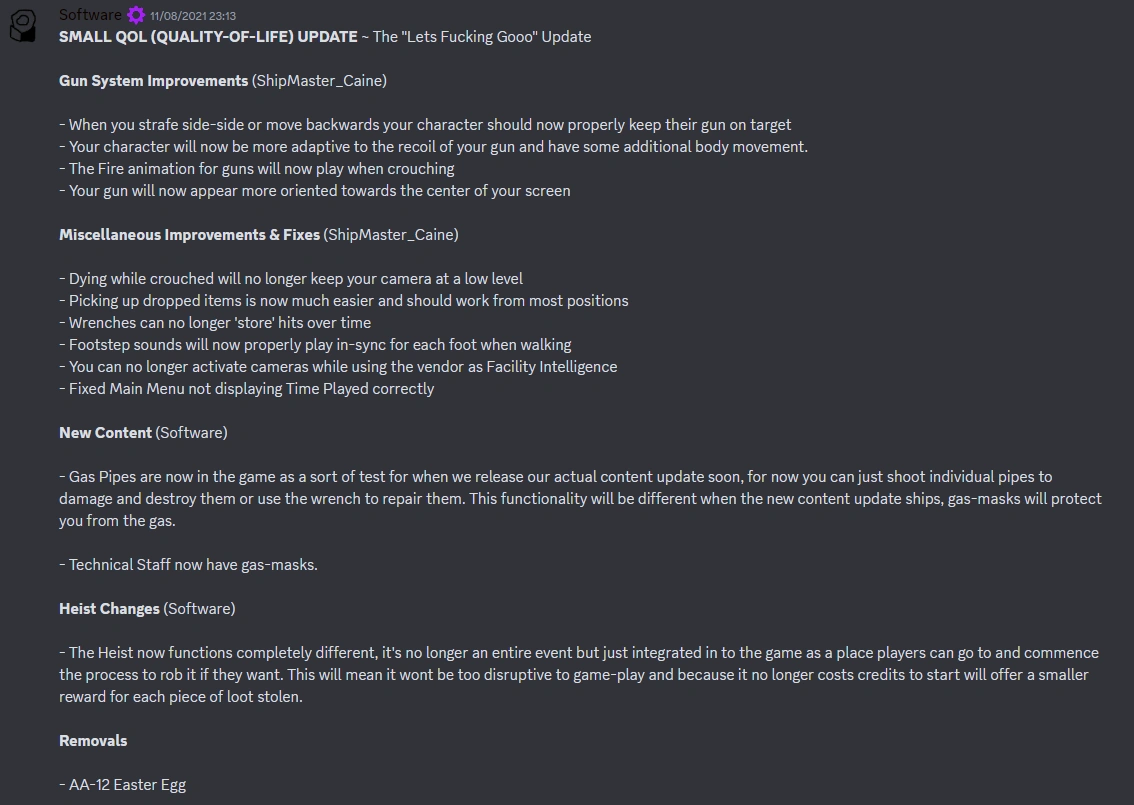Screen dimensions: 1134x805
Task: Click the Heist Changes heading
Action: tap(109, 609)
